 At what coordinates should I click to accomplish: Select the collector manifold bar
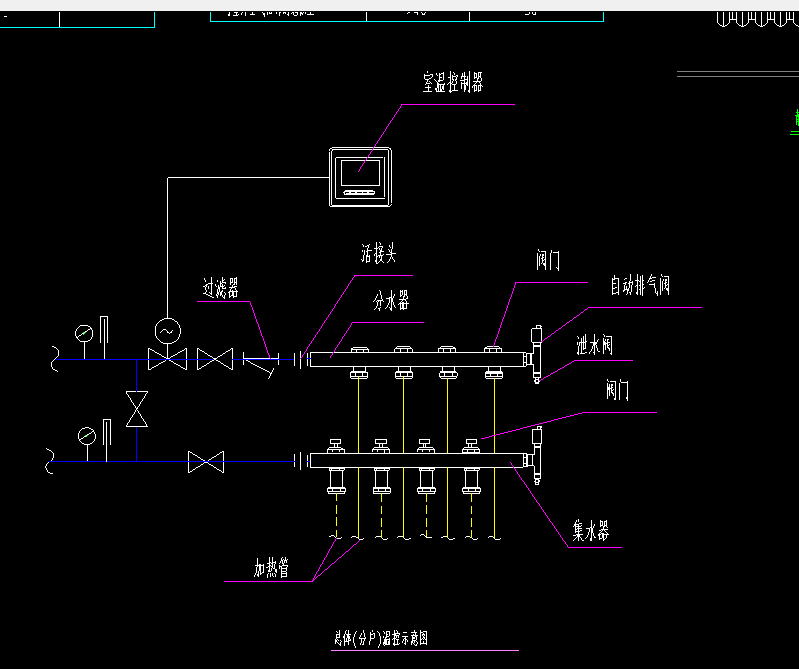pyautogui.click(x=417, y=461)
